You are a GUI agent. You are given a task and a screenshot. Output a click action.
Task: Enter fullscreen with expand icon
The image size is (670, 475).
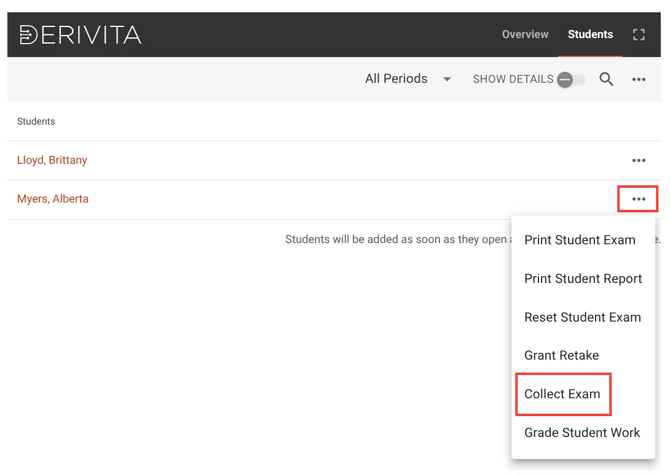[639, 35]
